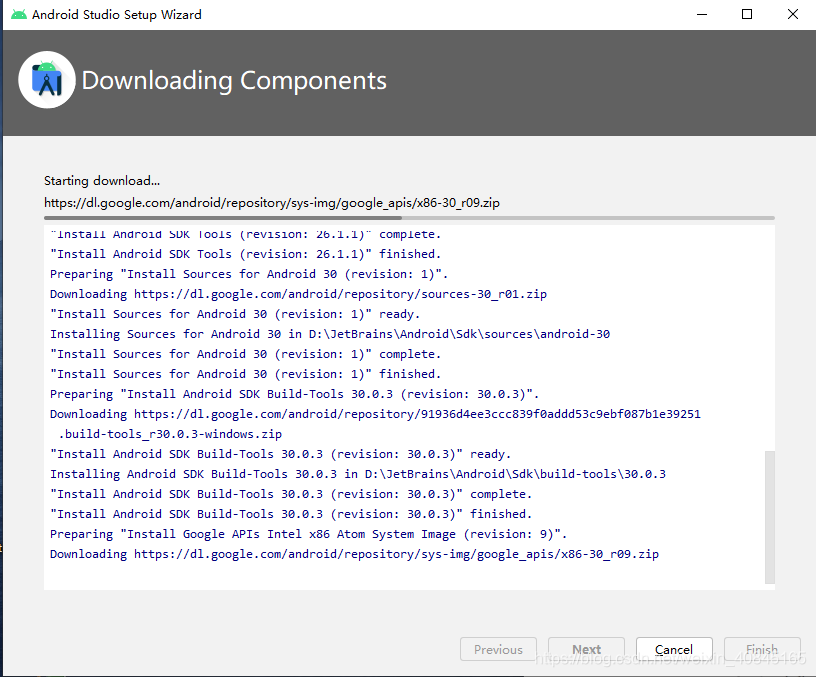Click the download progress bar
Image resolution: width=816 pixels, height=677 pixels.
410,218
